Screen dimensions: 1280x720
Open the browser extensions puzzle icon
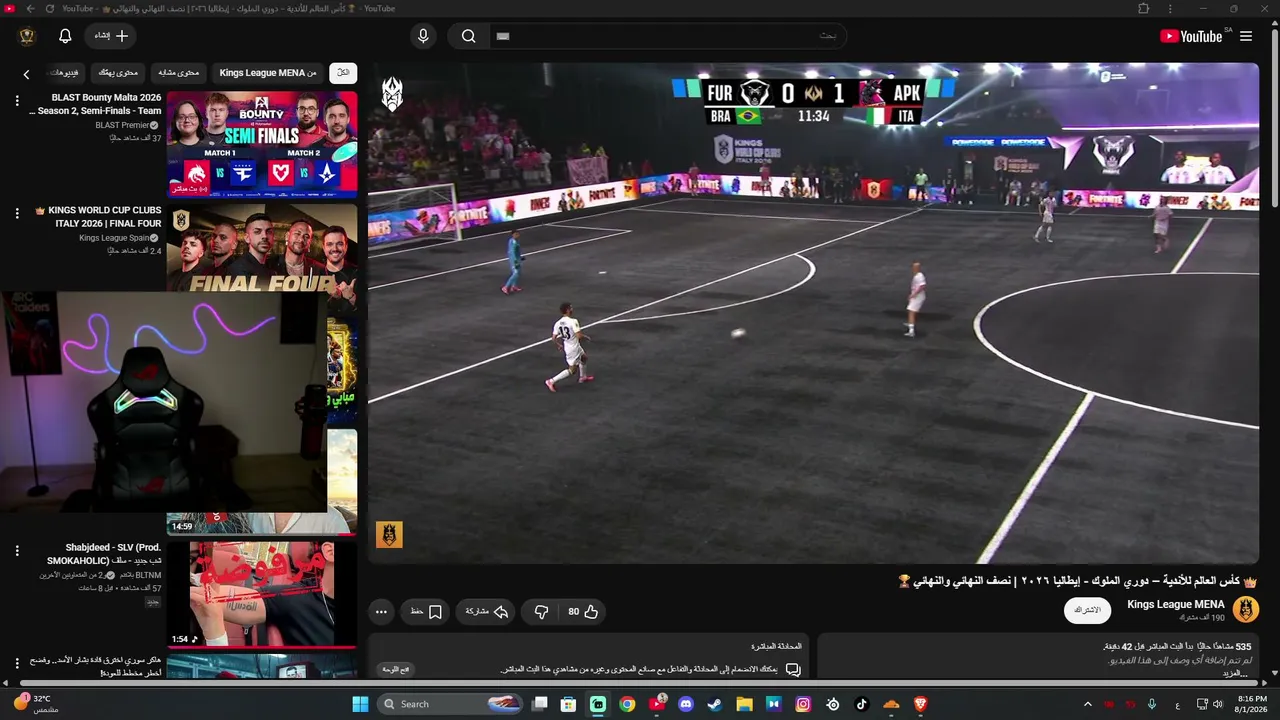click(x=1144, y=9)
